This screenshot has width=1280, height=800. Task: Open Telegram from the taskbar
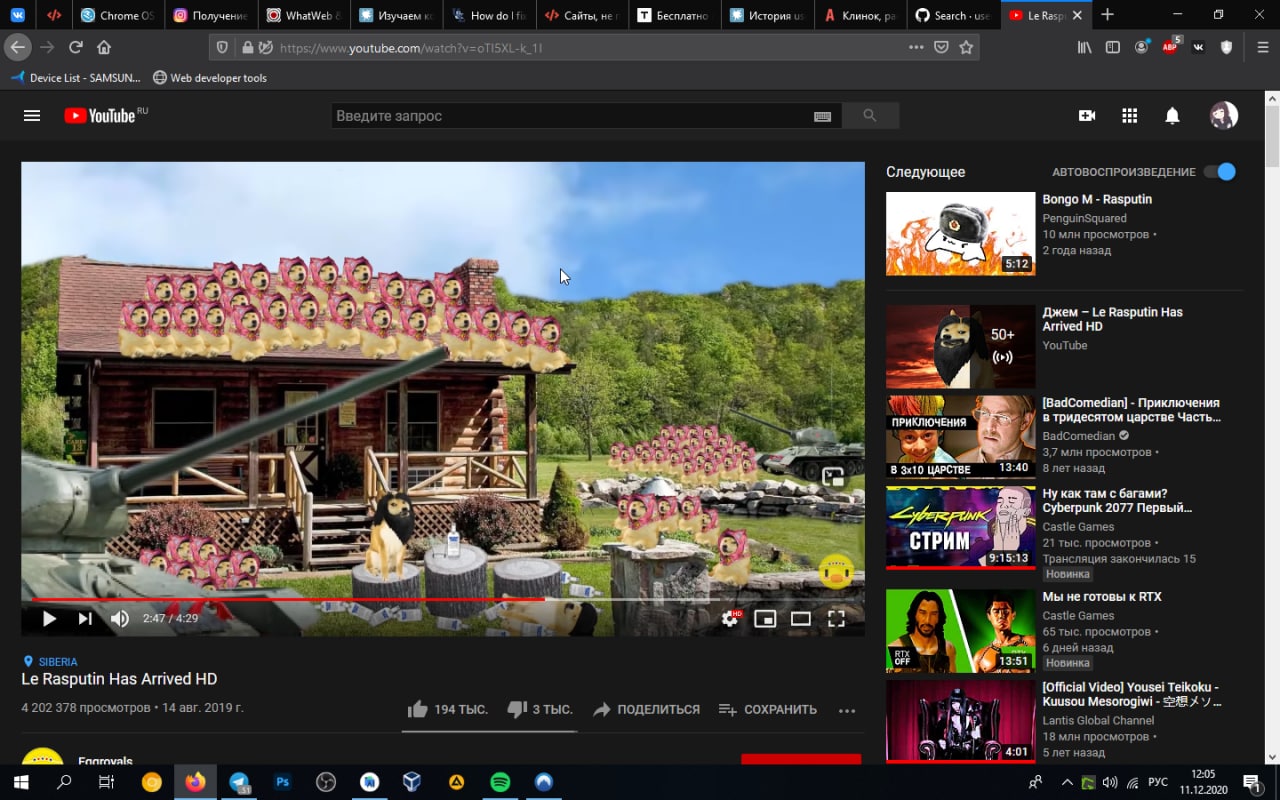pos(238,782)
